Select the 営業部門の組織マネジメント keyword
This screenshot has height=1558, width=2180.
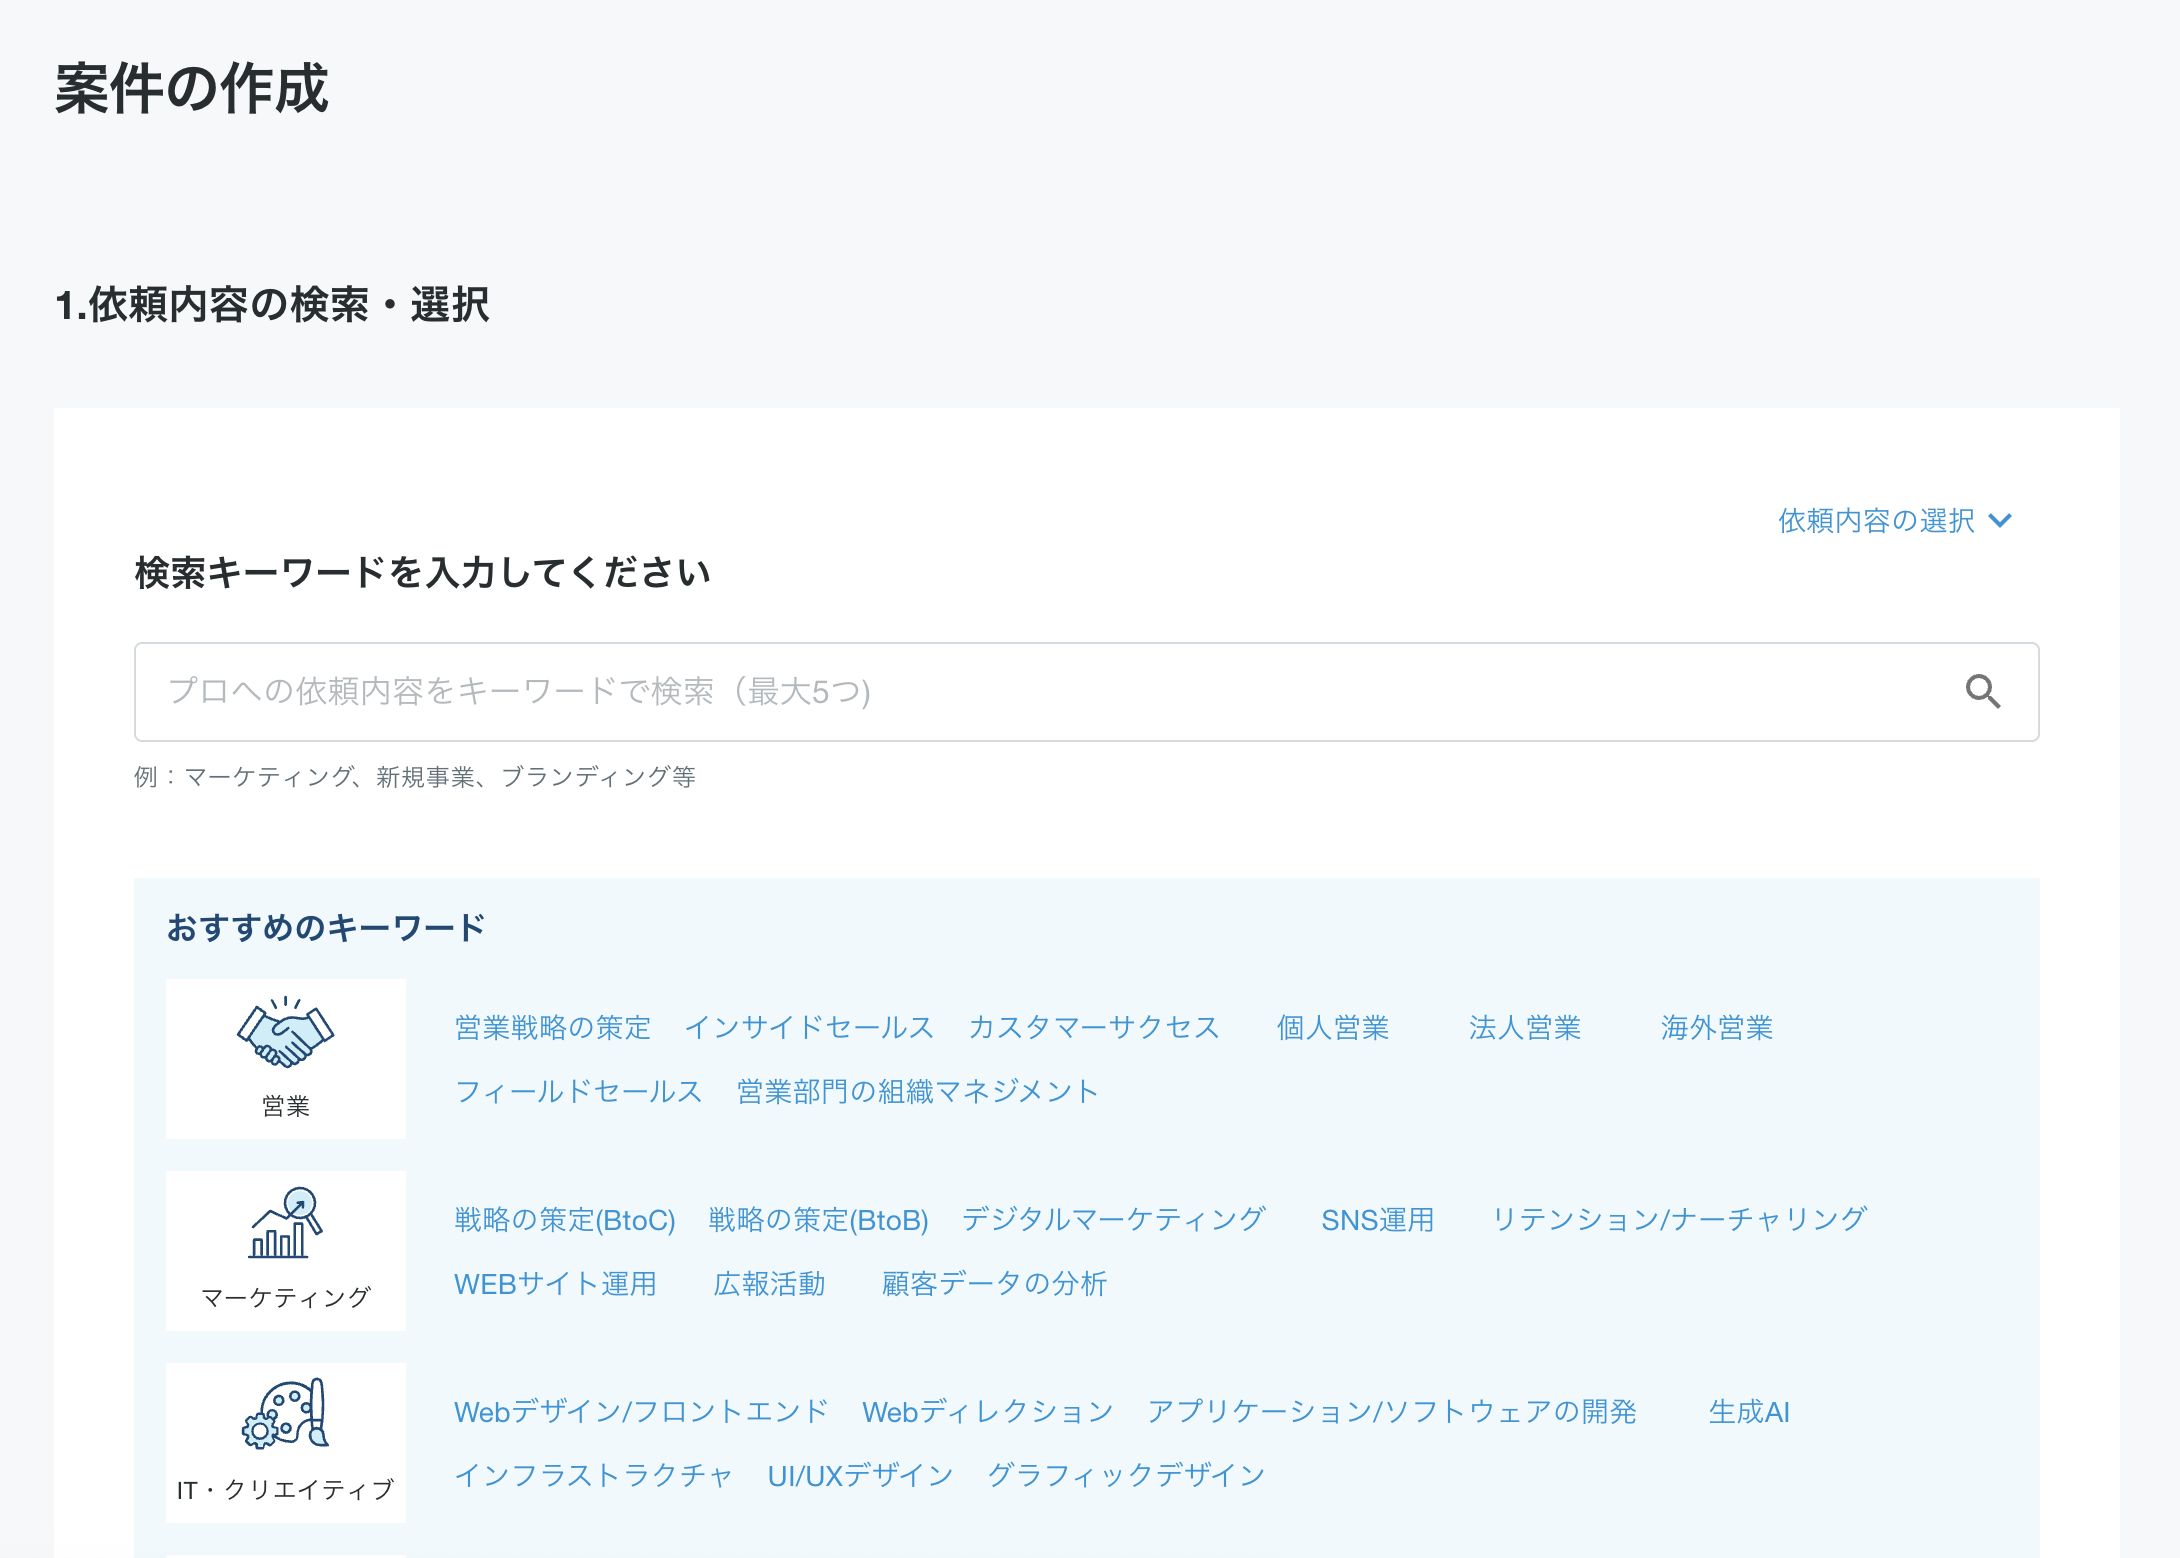(x=915, y=1091)
